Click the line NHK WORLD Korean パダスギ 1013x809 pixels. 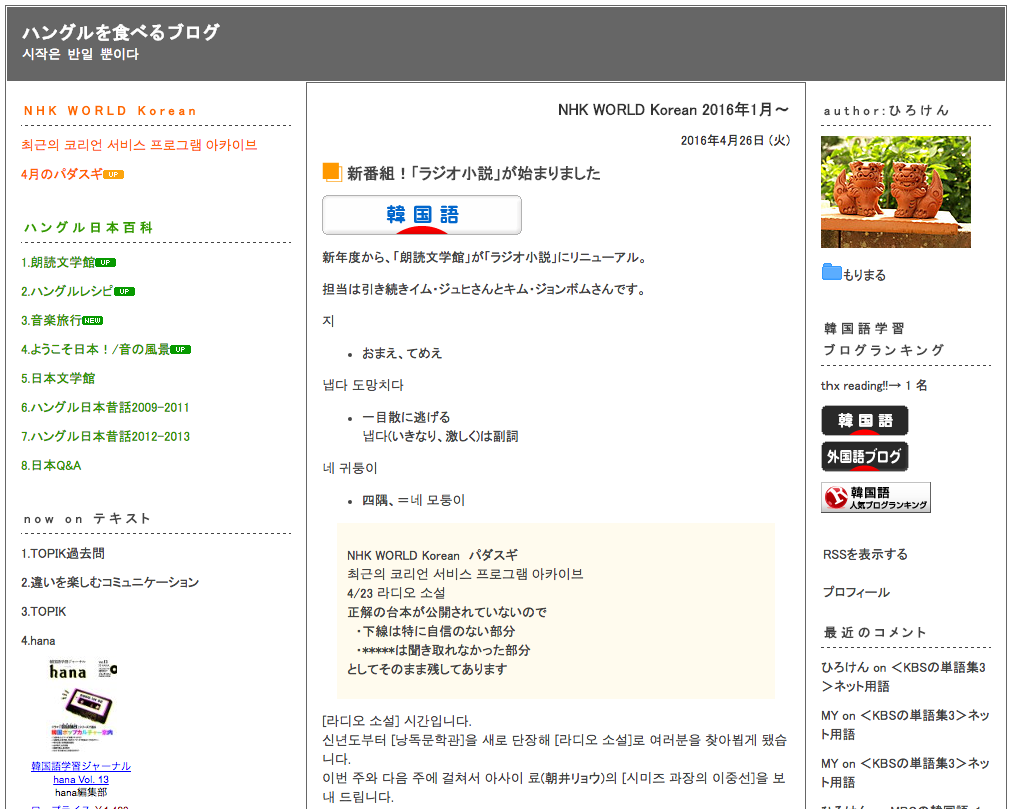pyautogui.click(x=432, y=555)
